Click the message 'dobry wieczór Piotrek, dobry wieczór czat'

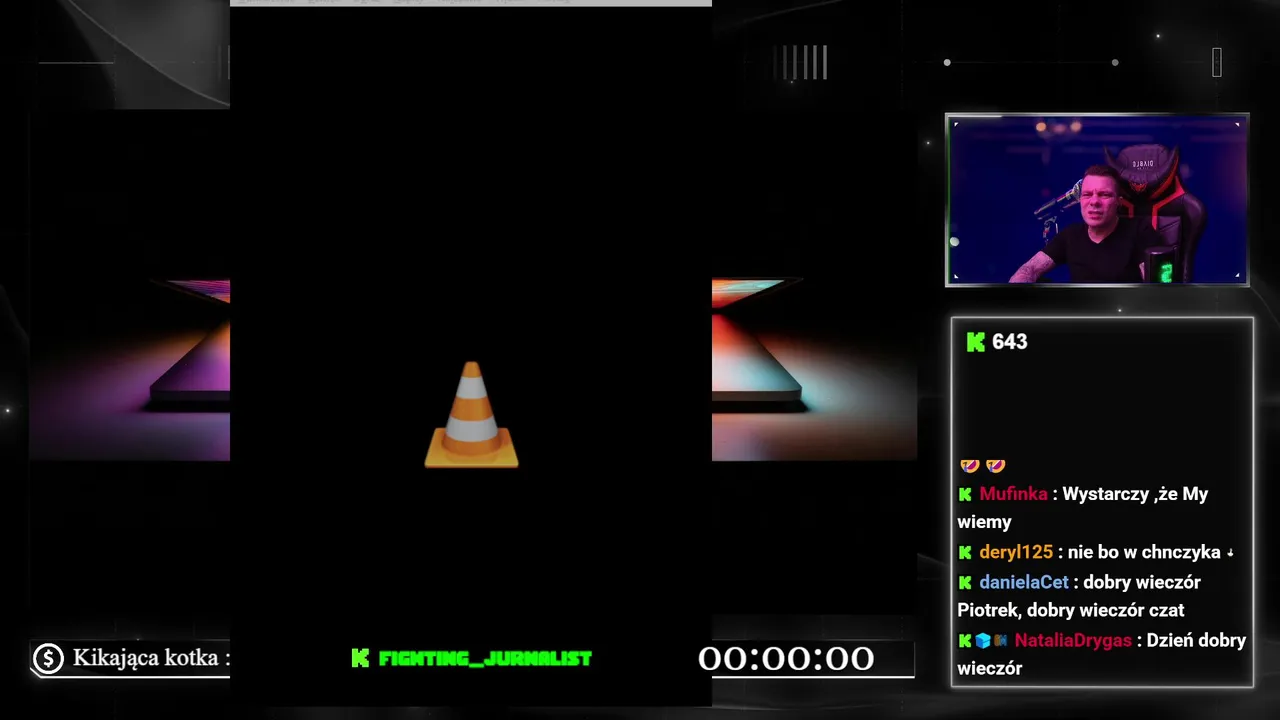coord(1079,596)
